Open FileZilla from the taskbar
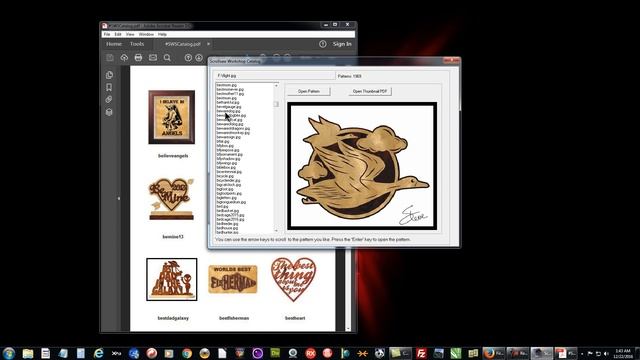Viewport: 640px width, 360px height. tap(421, 353)
